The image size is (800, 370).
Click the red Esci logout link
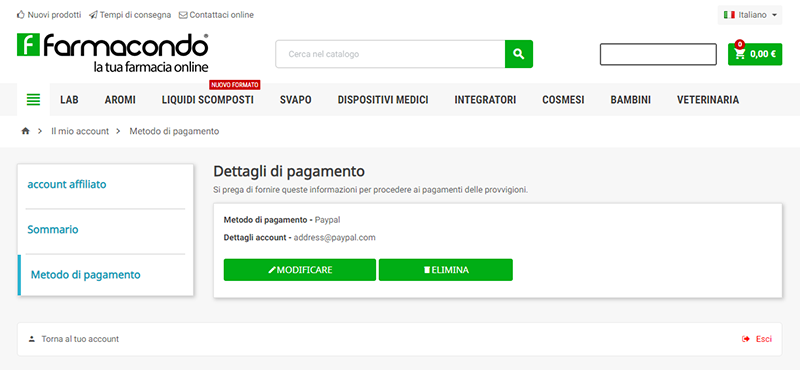[757, 339]
